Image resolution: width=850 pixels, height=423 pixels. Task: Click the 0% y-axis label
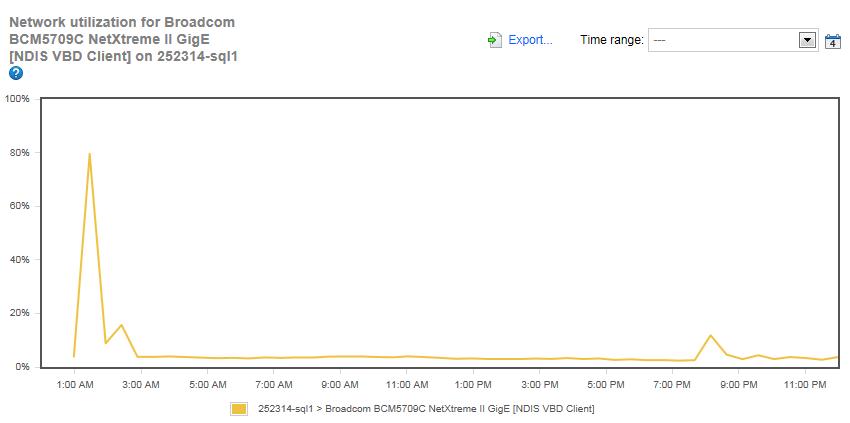[x=21, y=367]
